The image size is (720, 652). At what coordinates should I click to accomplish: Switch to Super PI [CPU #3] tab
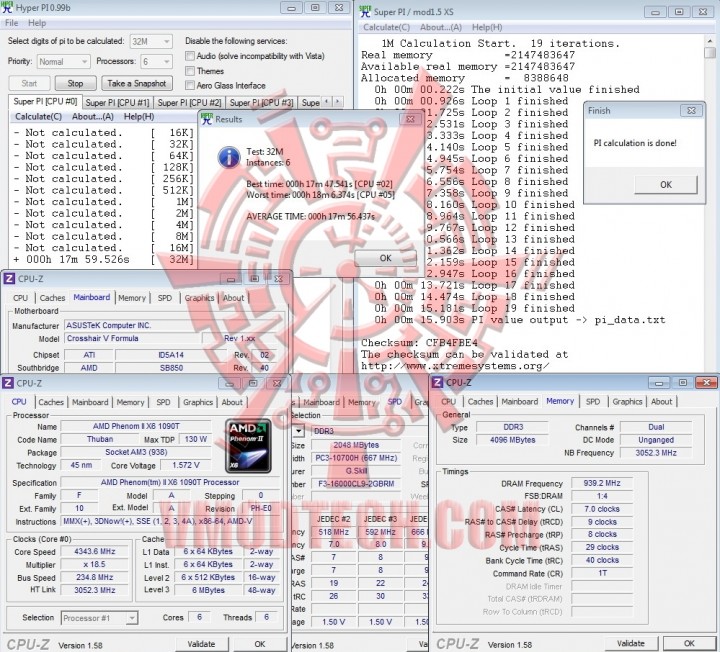click(x=261, y=103)
